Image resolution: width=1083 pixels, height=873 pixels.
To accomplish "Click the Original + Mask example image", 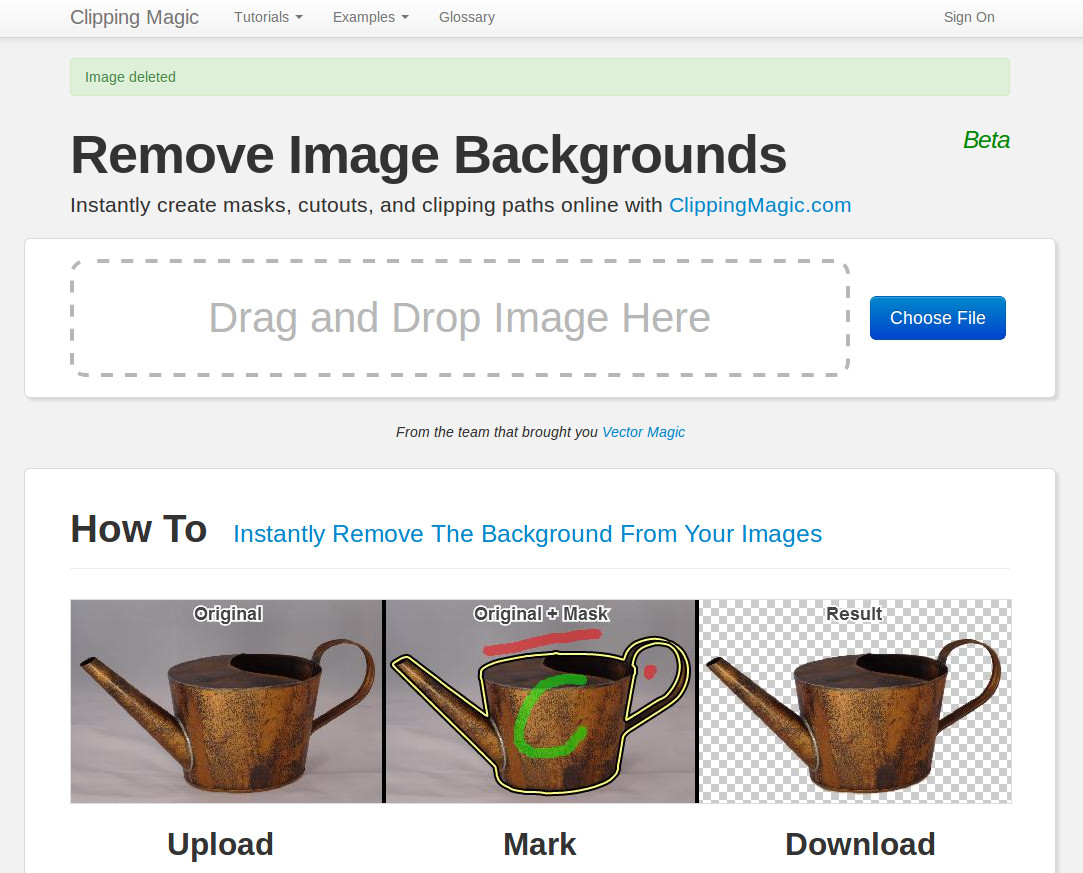I will 541,701.
